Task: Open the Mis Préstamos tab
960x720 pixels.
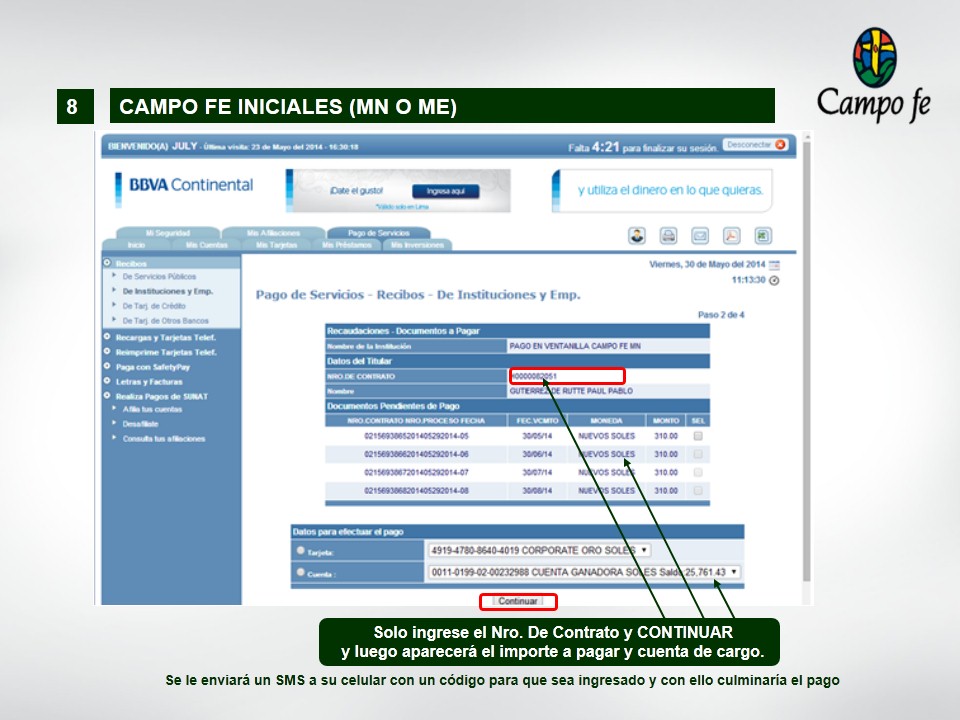Action: (x=347, y=245)
